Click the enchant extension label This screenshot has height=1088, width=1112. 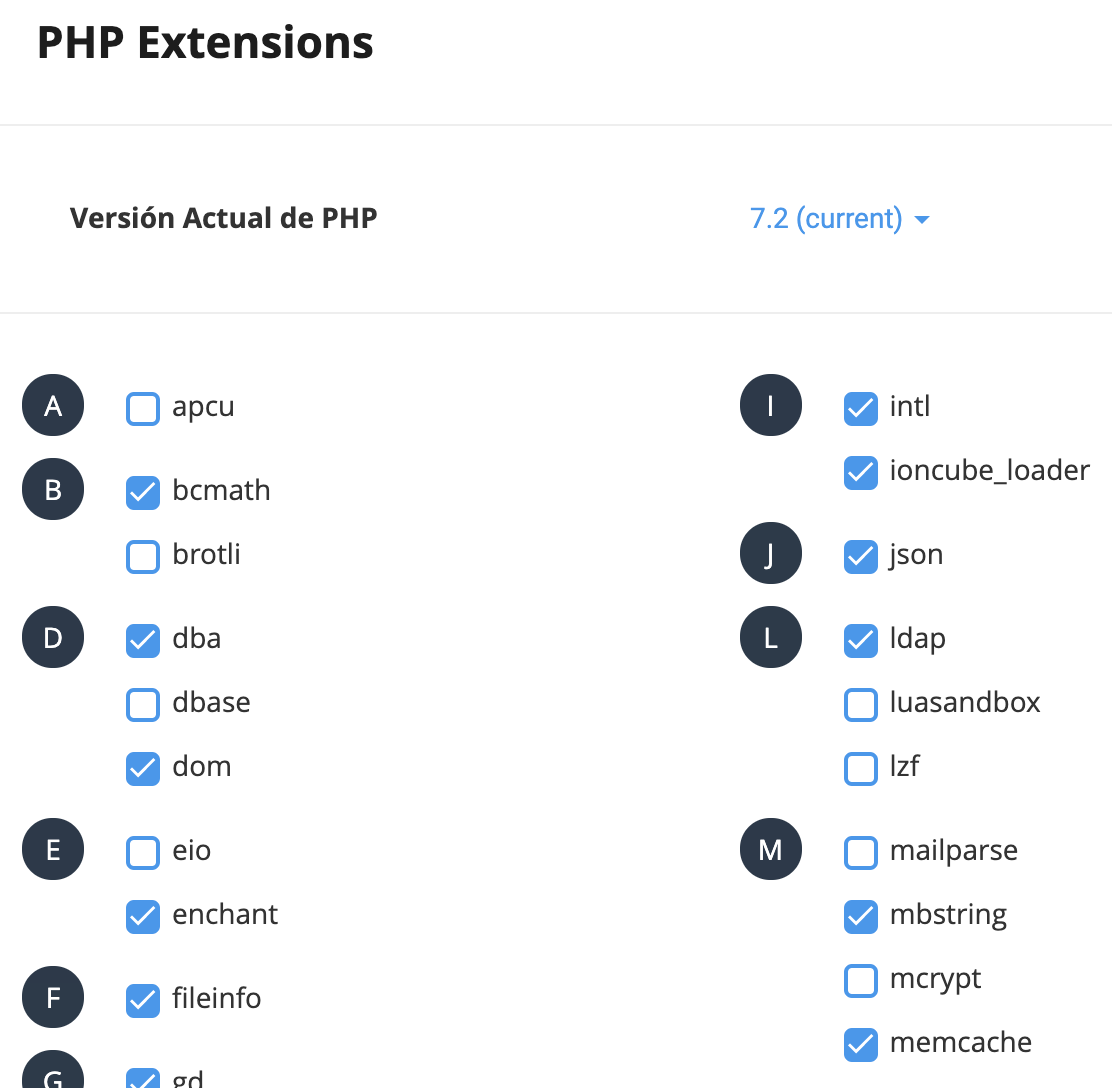(225, 914)
